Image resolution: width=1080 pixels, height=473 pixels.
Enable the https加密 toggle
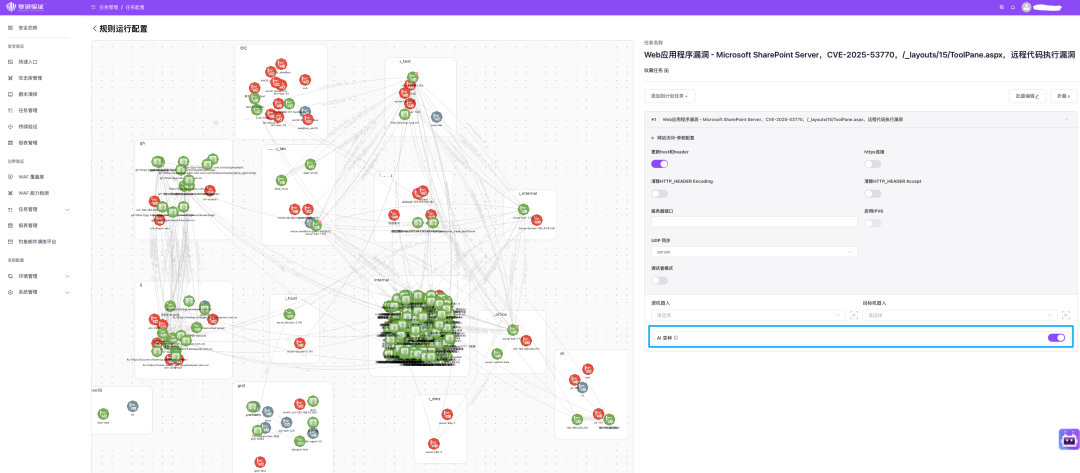point(873,163)
